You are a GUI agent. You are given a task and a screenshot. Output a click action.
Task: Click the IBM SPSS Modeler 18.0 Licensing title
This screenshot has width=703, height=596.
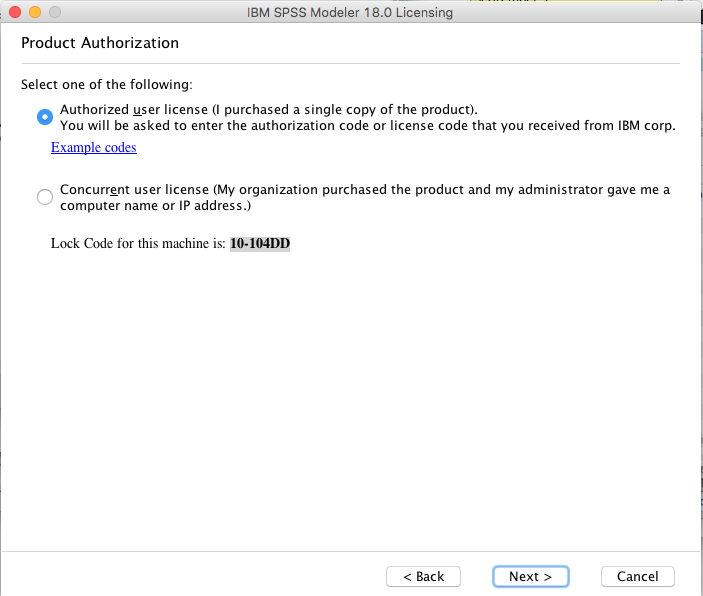point(349,13)
